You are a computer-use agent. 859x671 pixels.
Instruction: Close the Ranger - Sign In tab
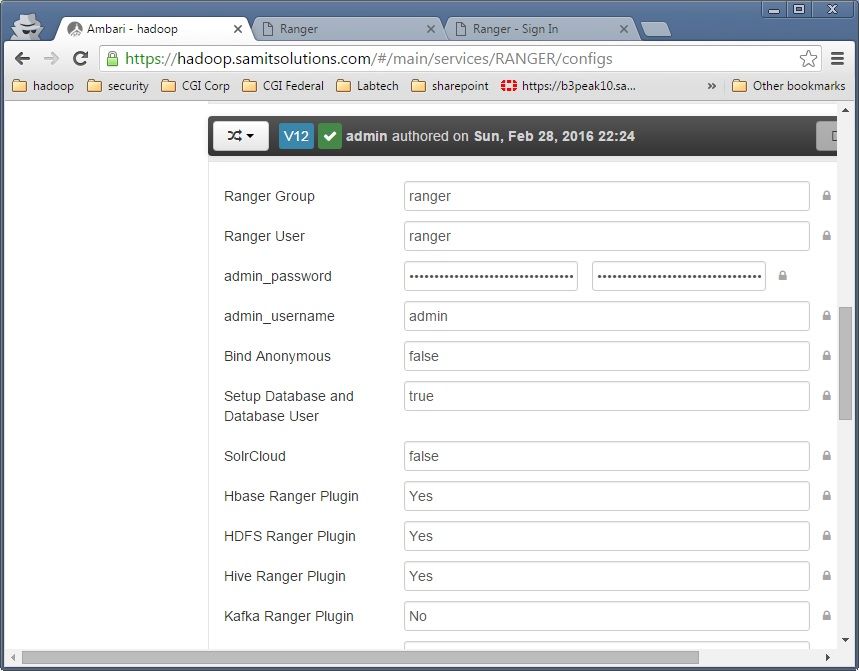coord(624,29)
